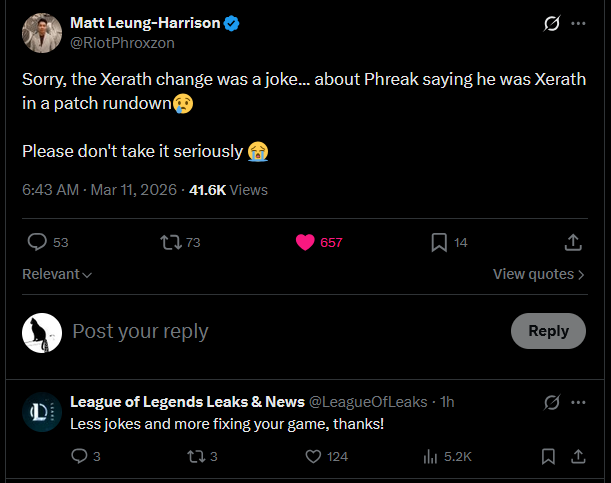
Task: Like the LeagueOfLeaks reply with 124 likes
Action: click(313, 456)
